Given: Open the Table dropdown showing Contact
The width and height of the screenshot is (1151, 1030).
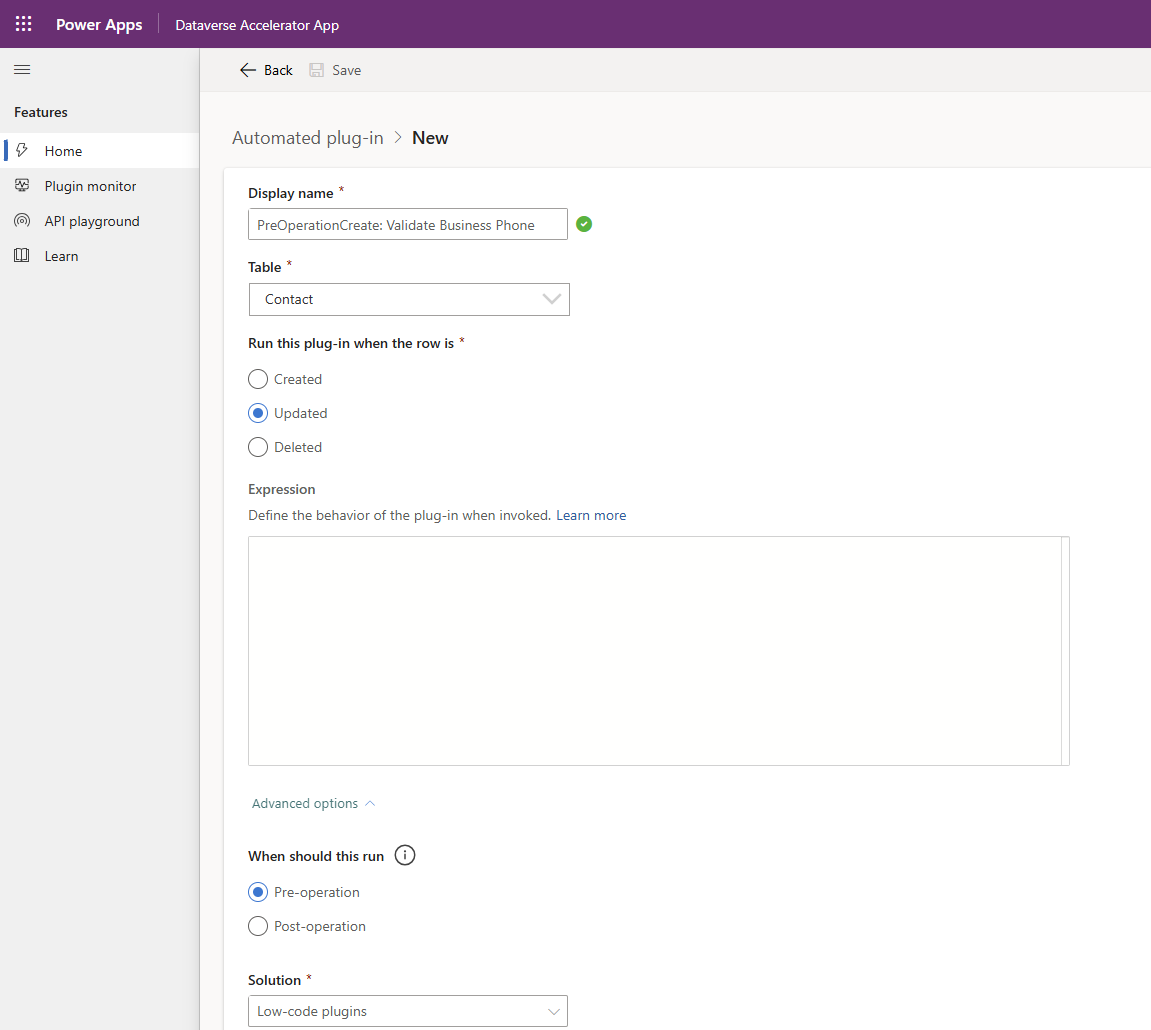Looking at the screenshot, I should (409, 299).
